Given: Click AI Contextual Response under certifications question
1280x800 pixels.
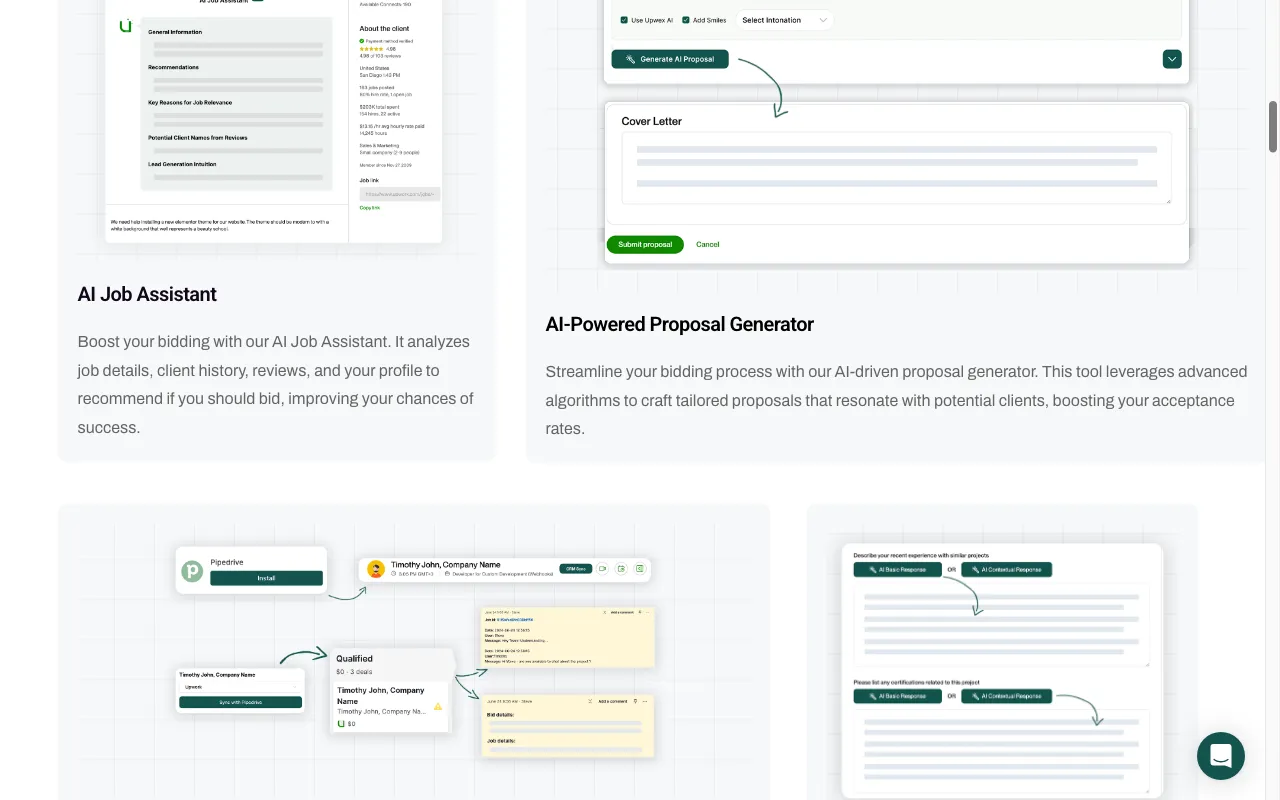Looking at the screenshot, I should pyautogui.click(x=1006, y=696).
